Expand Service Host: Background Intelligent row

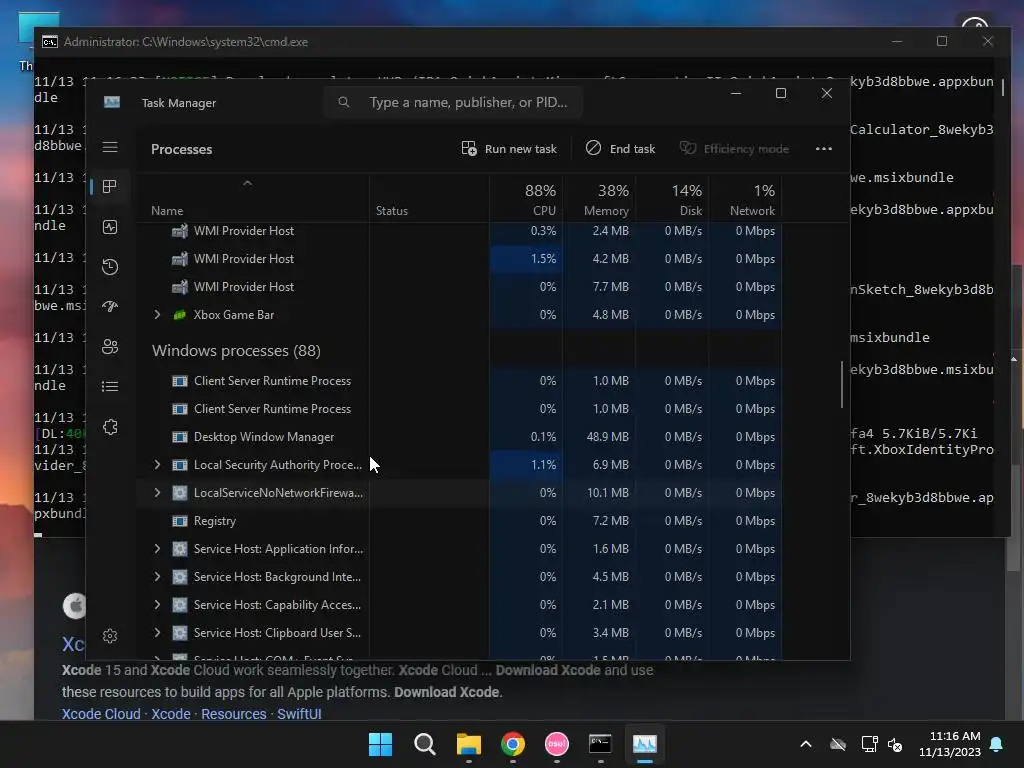157,577
